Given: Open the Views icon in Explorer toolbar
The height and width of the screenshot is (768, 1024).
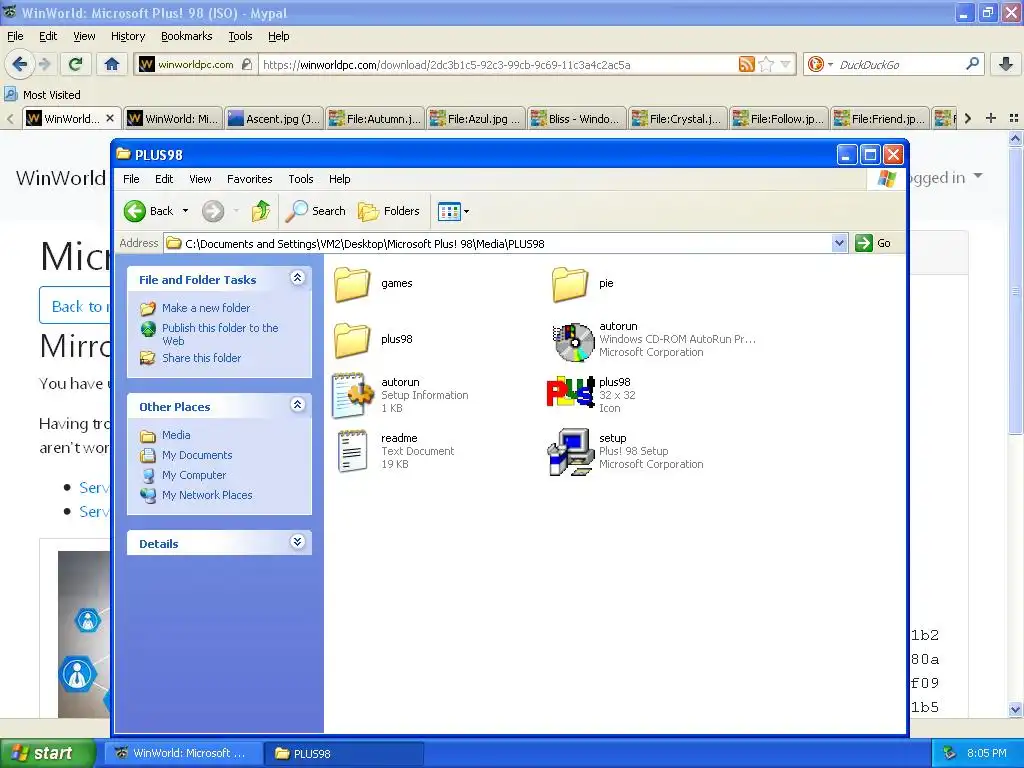Looking at the screenshot, I should pyautogui.click(x=449, y=211).
